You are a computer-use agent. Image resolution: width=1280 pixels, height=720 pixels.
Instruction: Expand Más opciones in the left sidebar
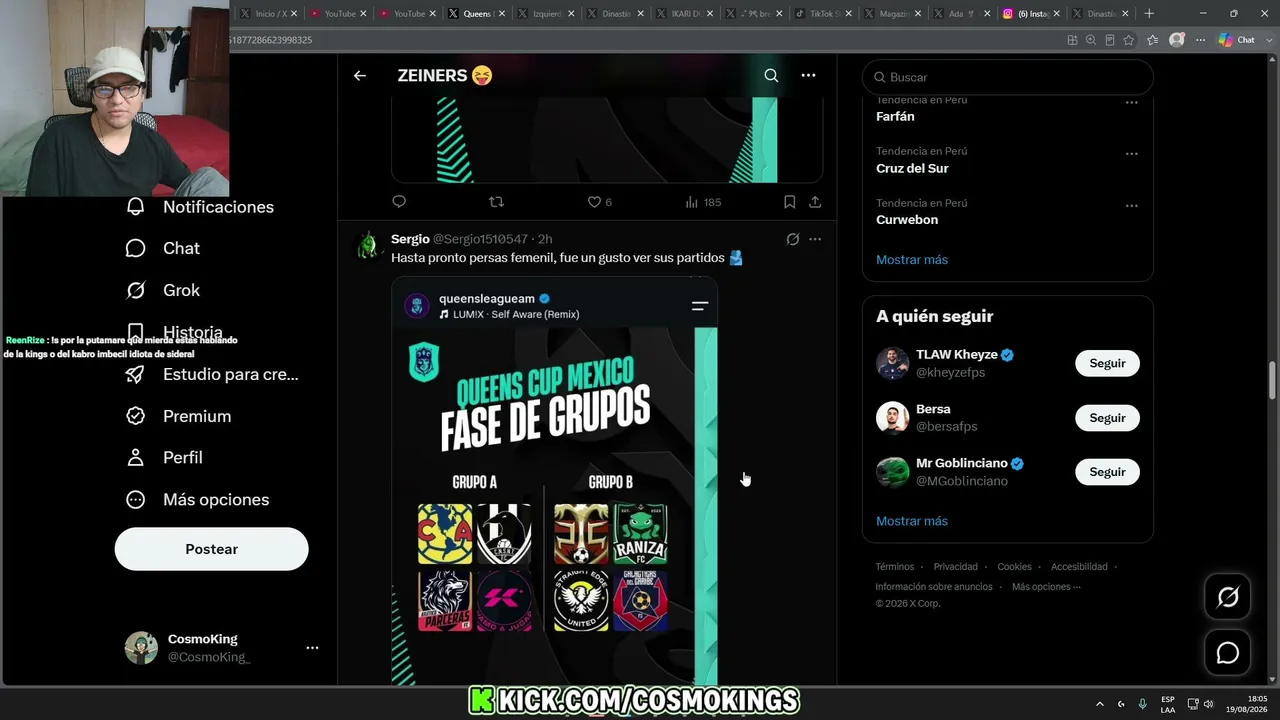(197, 499)
